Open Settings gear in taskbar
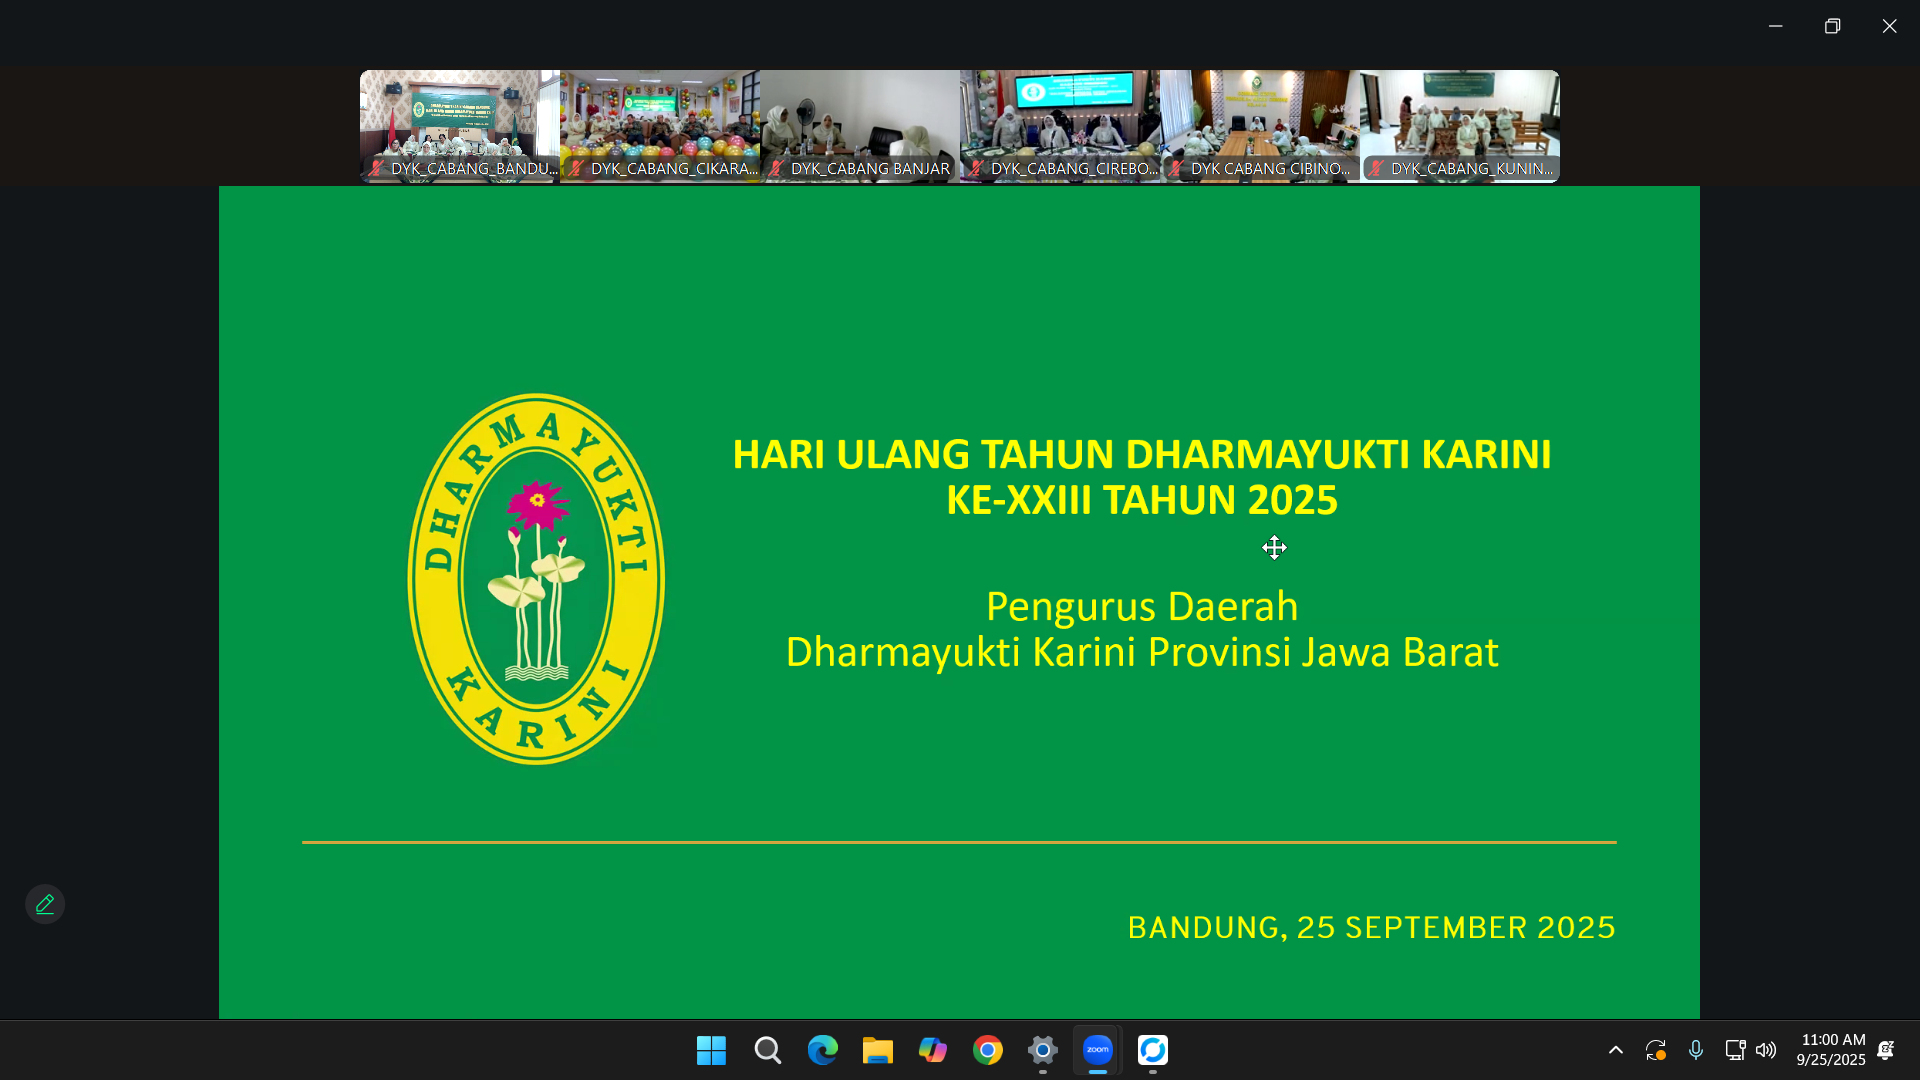This screenshot has width=1920, height=1080. coord(1042,1050)
